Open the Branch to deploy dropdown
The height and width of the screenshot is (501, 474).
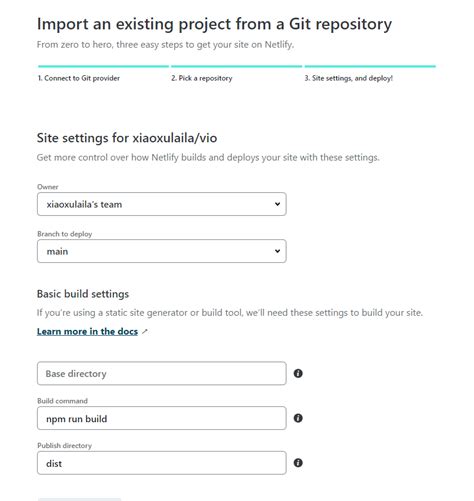(x=162, y=251)
